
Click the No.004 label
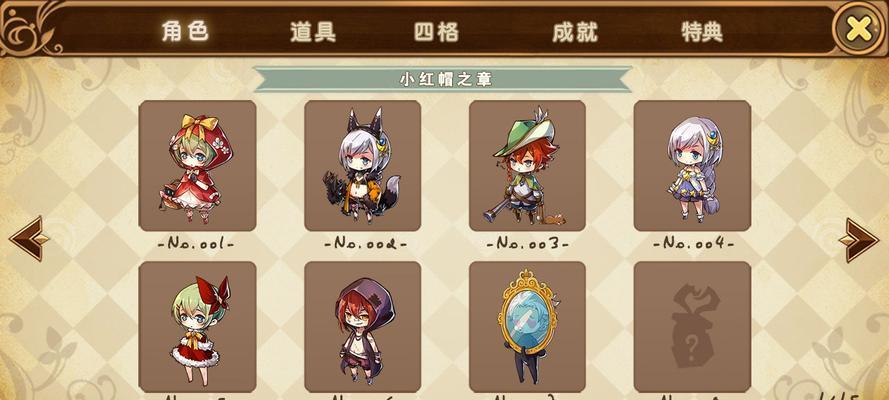(693, 244)
